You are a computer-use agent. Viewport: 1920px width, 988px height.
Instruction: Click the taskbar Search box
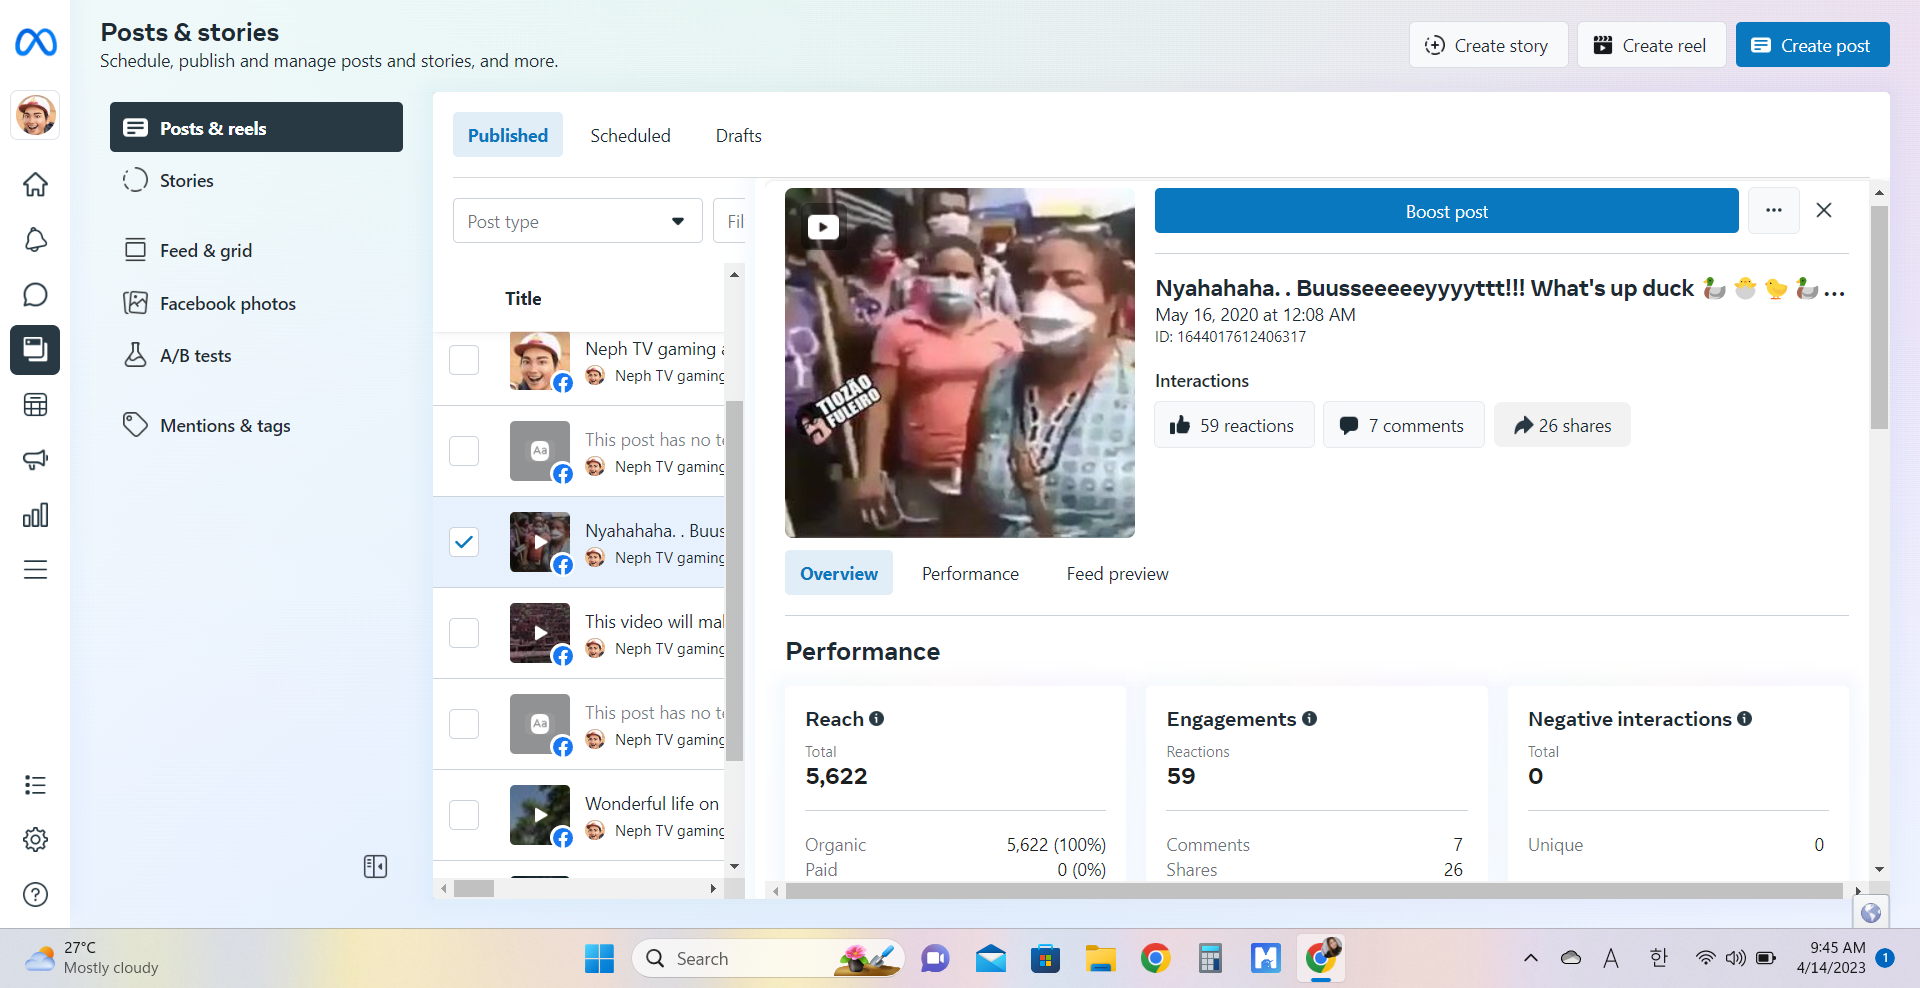[768, 958]
